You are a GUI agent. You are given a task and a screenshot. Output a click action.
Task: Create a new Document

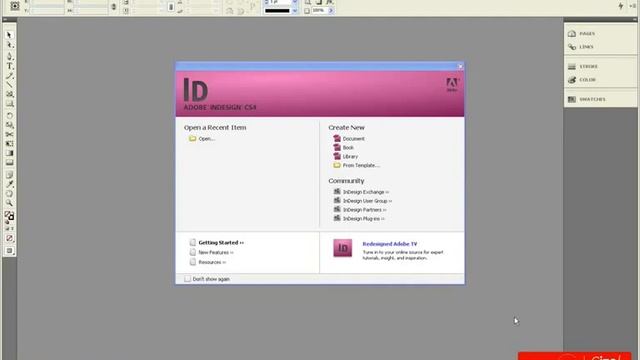pyautogui.click(x=349, y=139)
